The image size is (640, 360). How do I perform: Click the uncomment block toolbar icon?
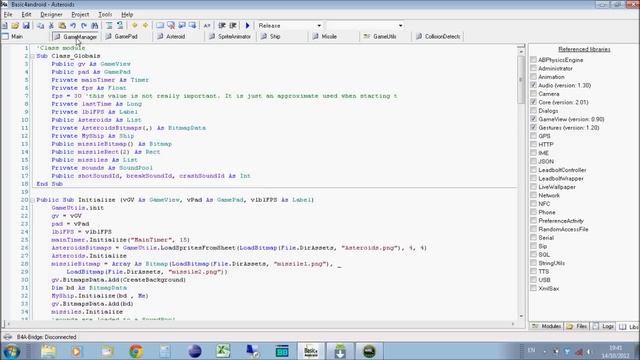point(120,25)
